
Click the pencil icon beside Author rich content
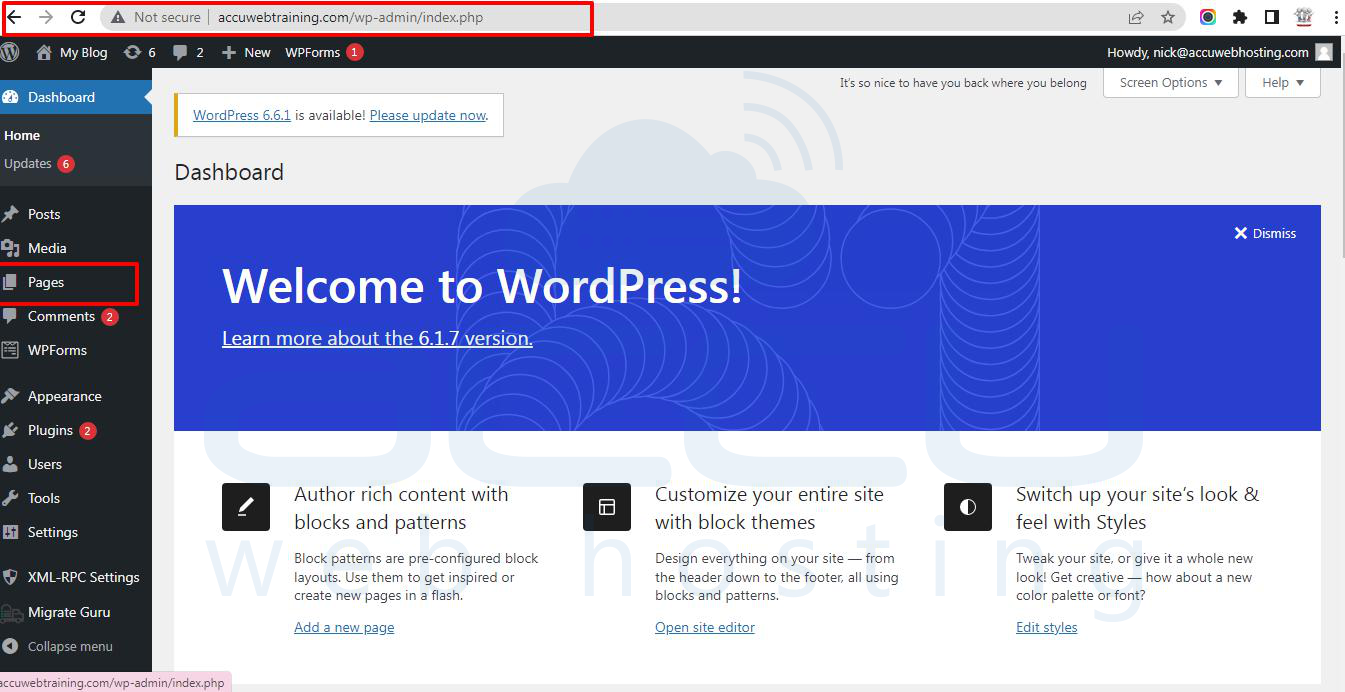tap(246, 507)
